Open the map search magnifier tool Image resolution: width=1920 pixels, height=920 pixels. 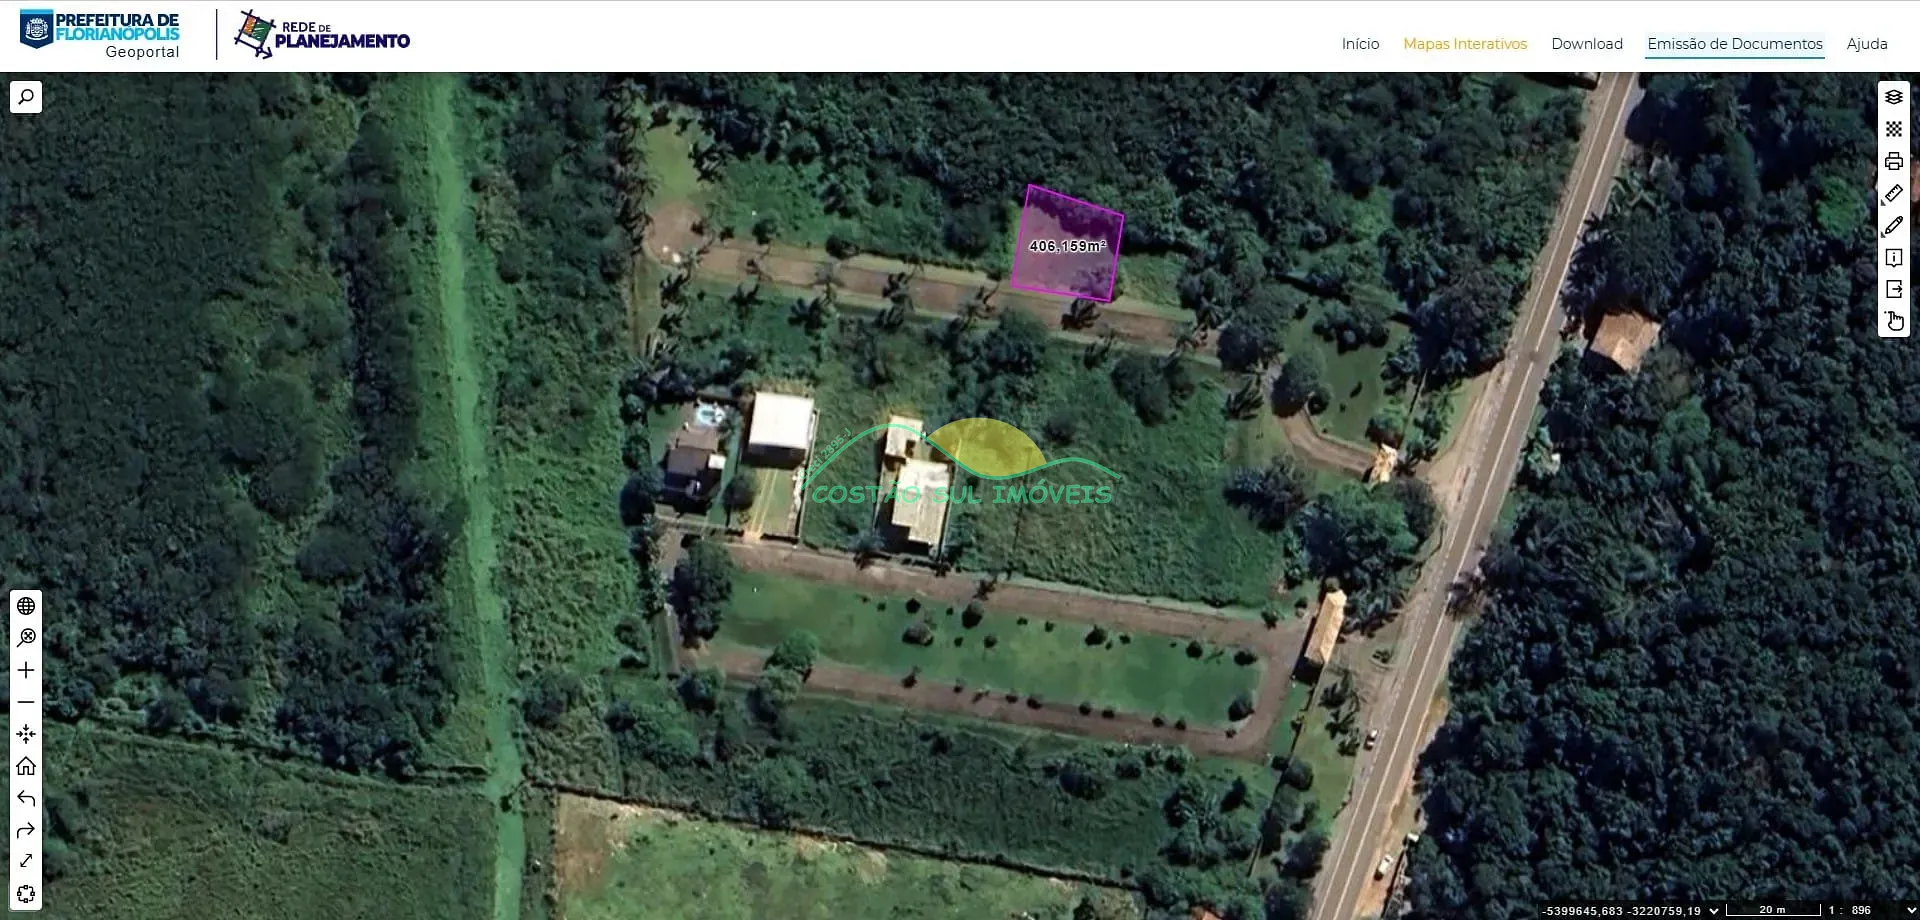point(26,97)
